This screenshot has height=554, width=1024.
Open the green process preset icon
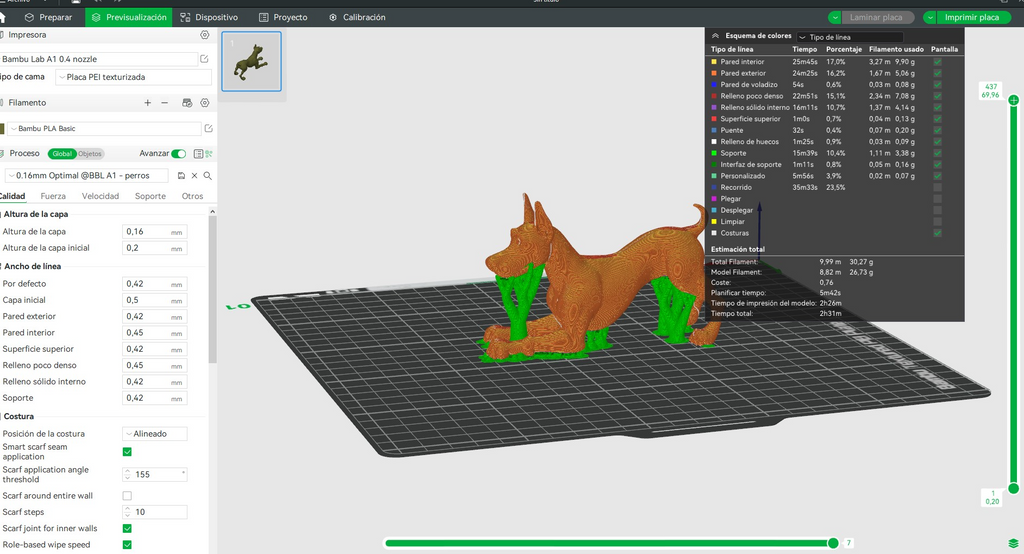pyautogui.click(x=209, y=154)
